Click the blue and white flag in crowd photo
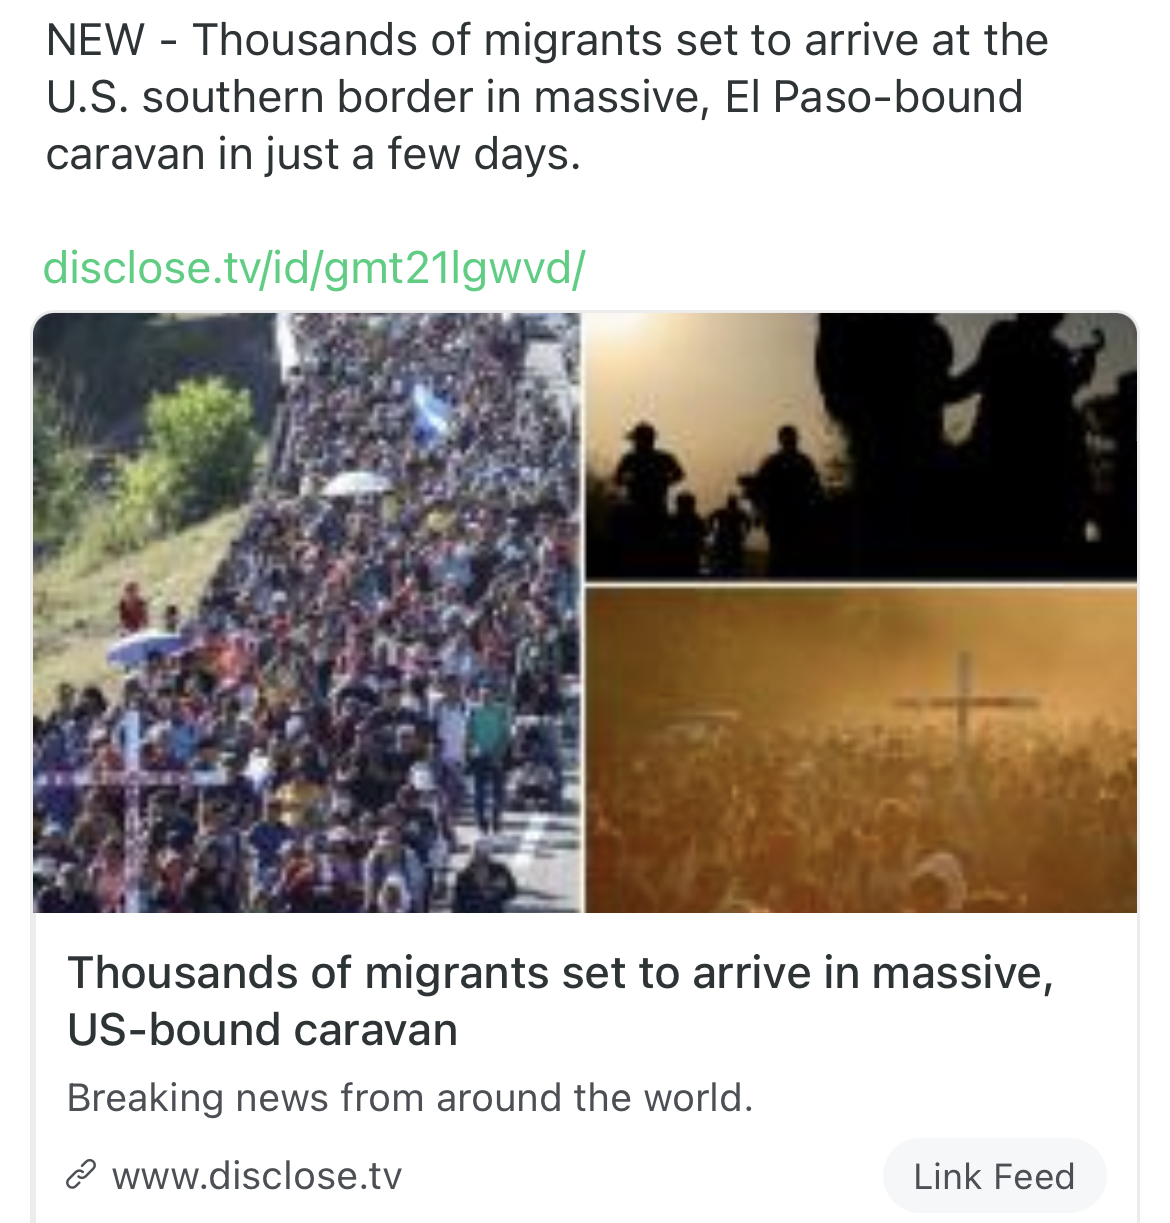 coord(430,413)
